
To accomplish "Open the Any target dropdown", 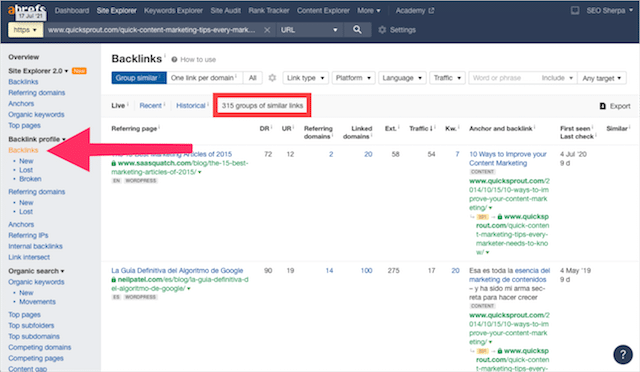I will [x=602, y=78].
